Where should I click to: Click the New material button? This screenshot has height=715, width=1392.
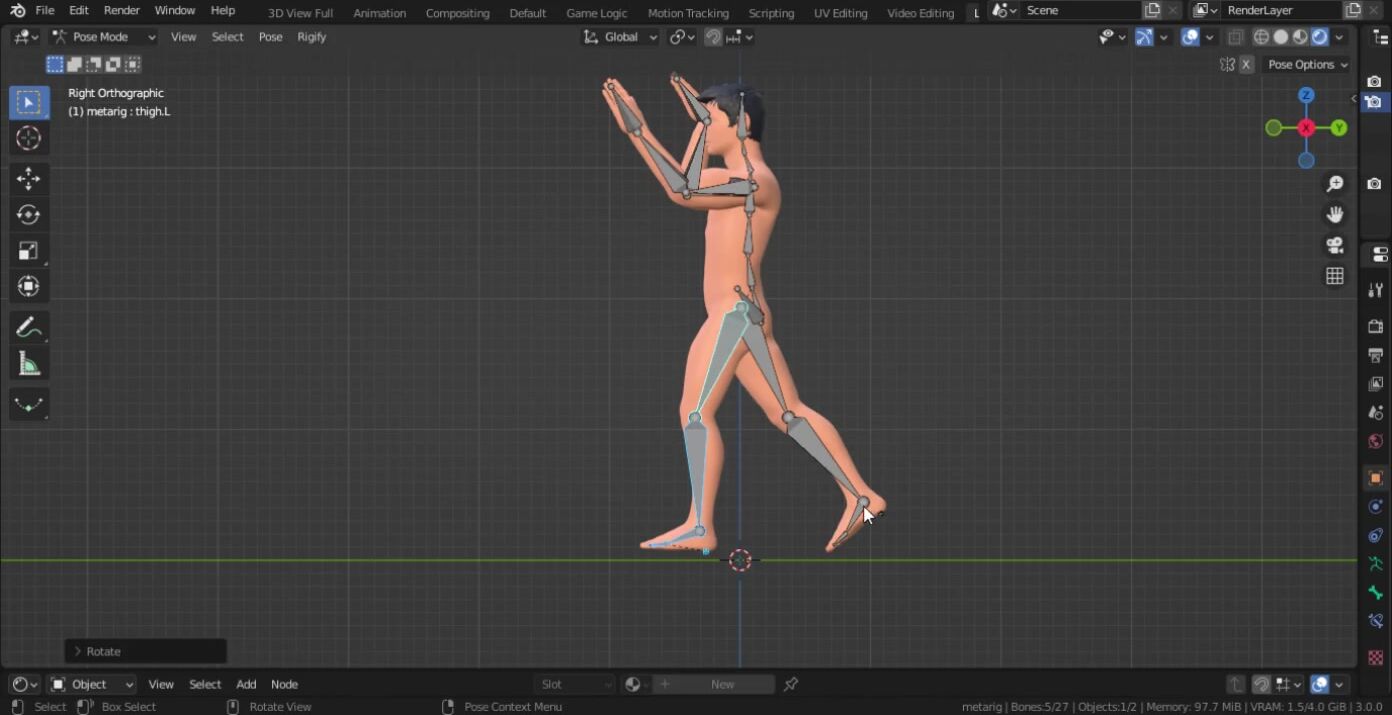722,684
